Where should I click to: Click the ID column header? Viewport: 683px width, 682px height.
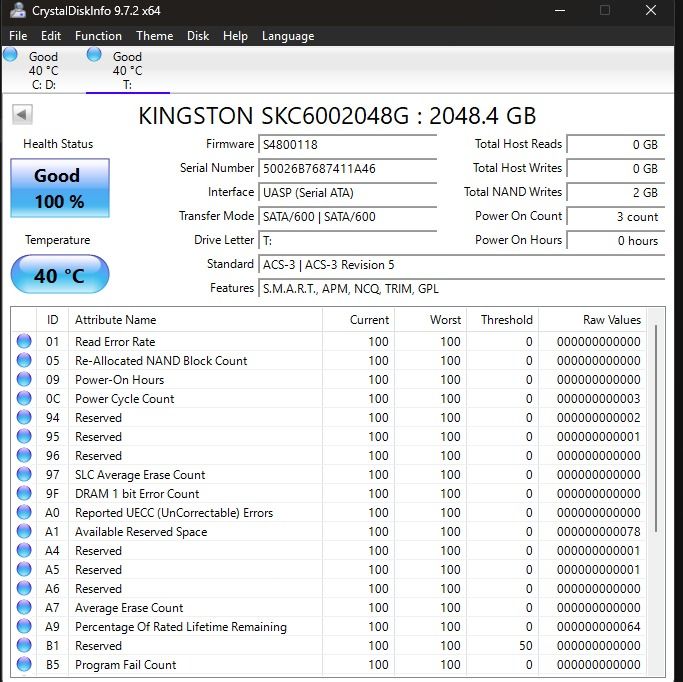52,320
